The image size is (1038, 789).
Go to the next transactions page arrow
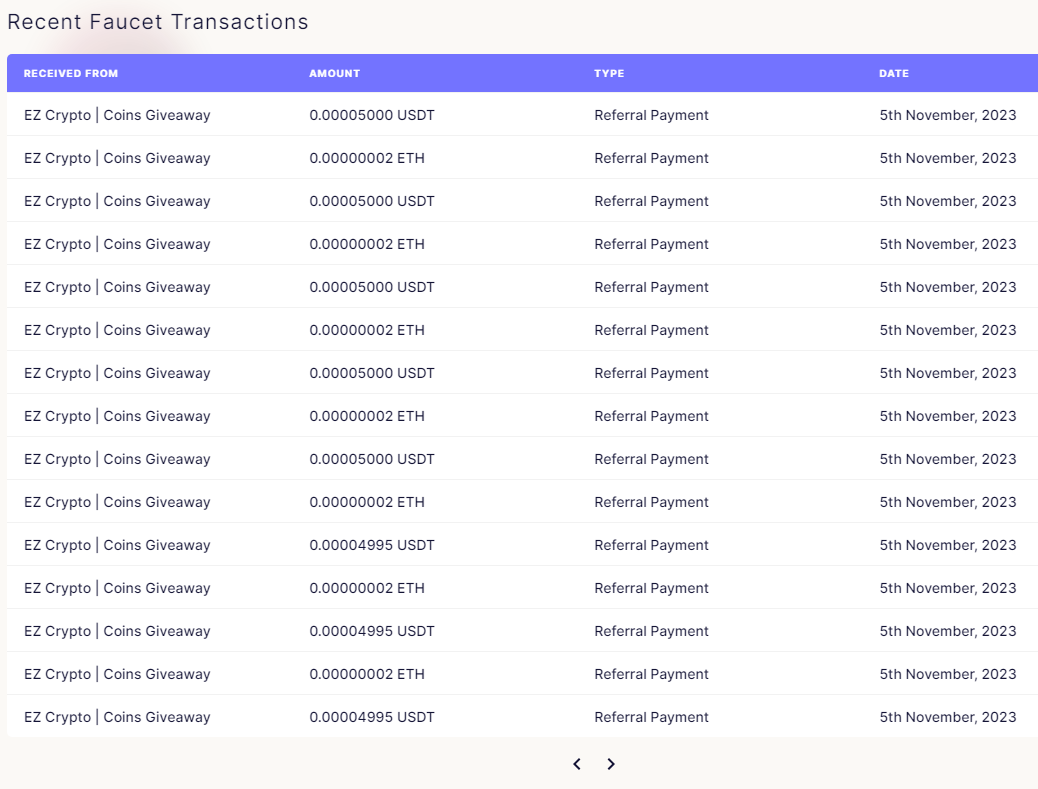[610, 764]
